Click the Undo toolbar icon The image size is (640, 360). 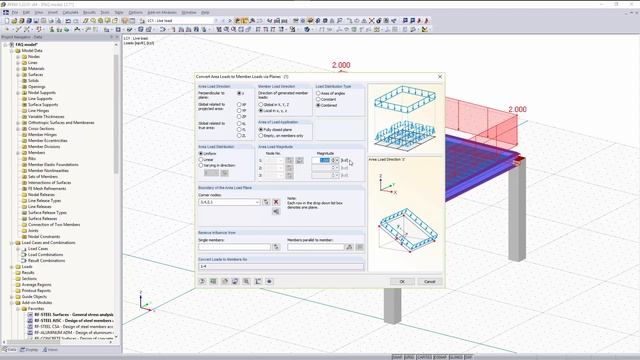pyautogui.click(x=68, y=20)
